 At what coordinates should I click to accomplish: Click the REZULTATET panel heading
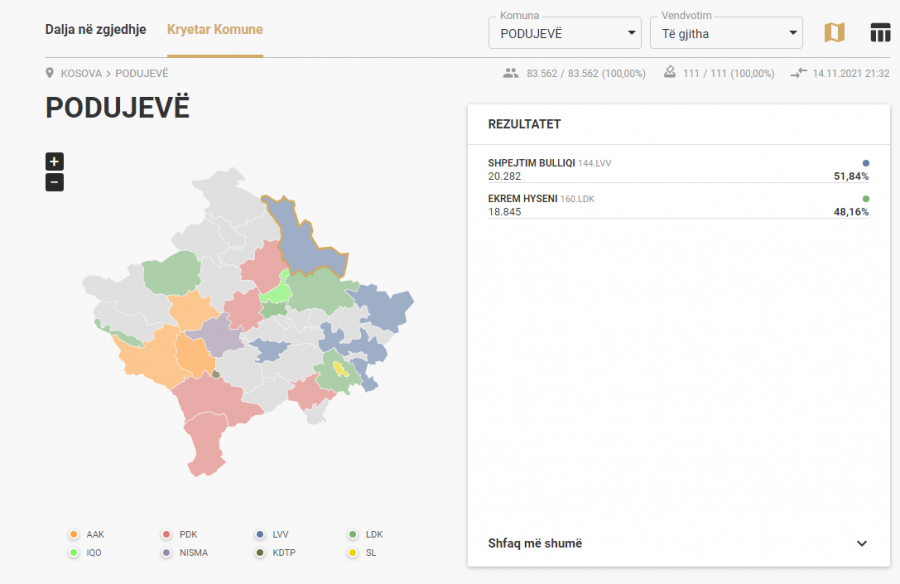524,124
